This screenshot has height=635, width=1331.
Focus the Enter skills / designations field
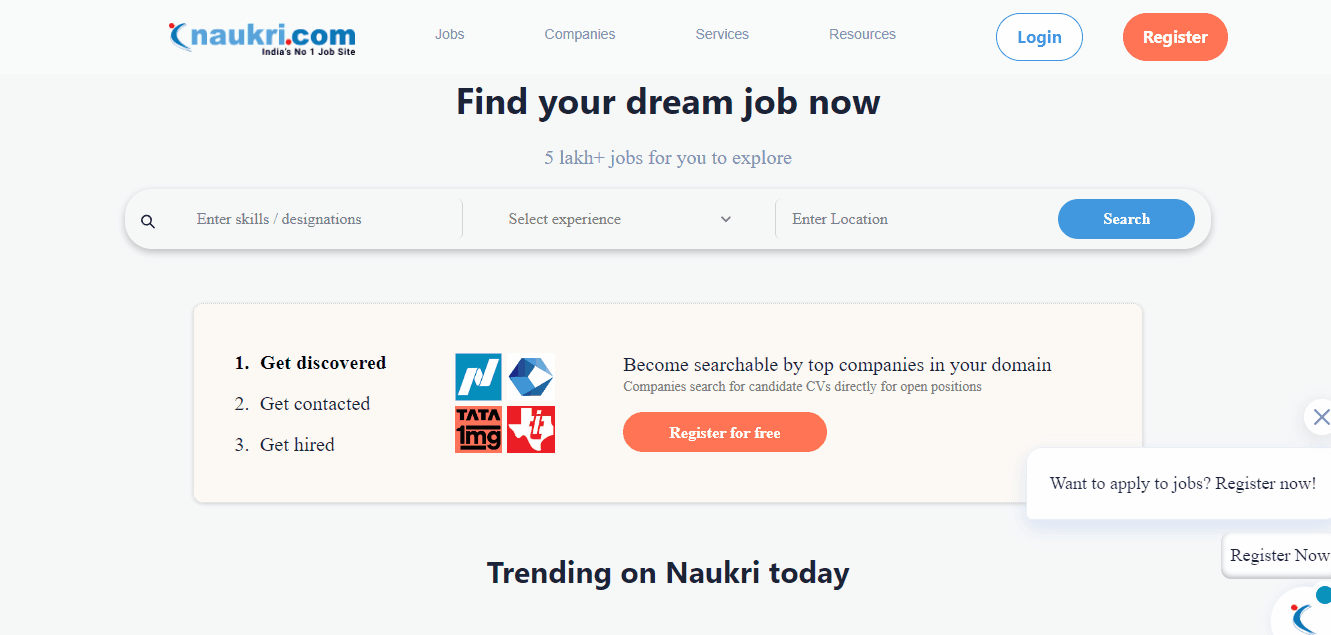pyautogui.click(x=320, y=219)
